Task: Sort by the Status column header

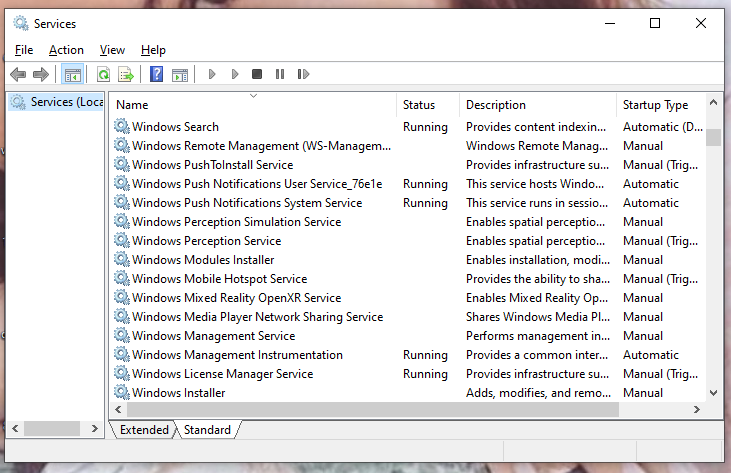Action: click(x=428, y=105)
